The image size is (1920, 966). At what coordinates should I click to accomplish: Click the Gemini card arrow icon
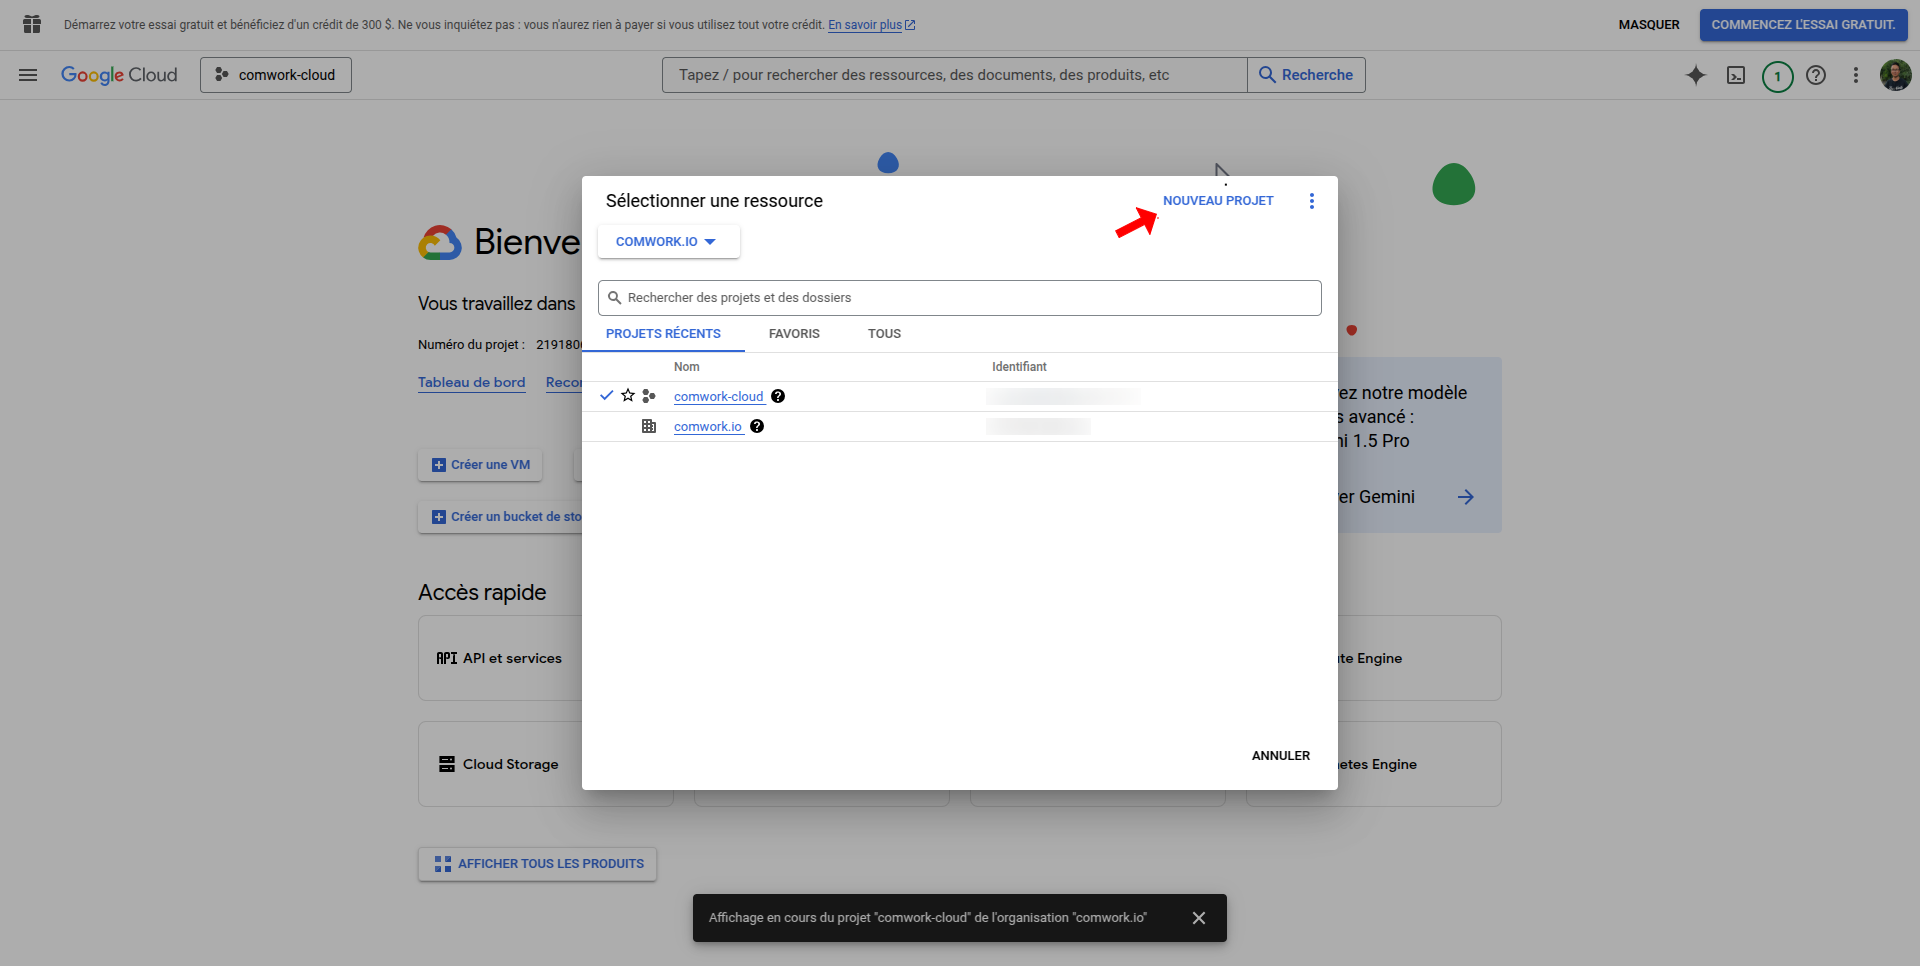(1466, 497)
